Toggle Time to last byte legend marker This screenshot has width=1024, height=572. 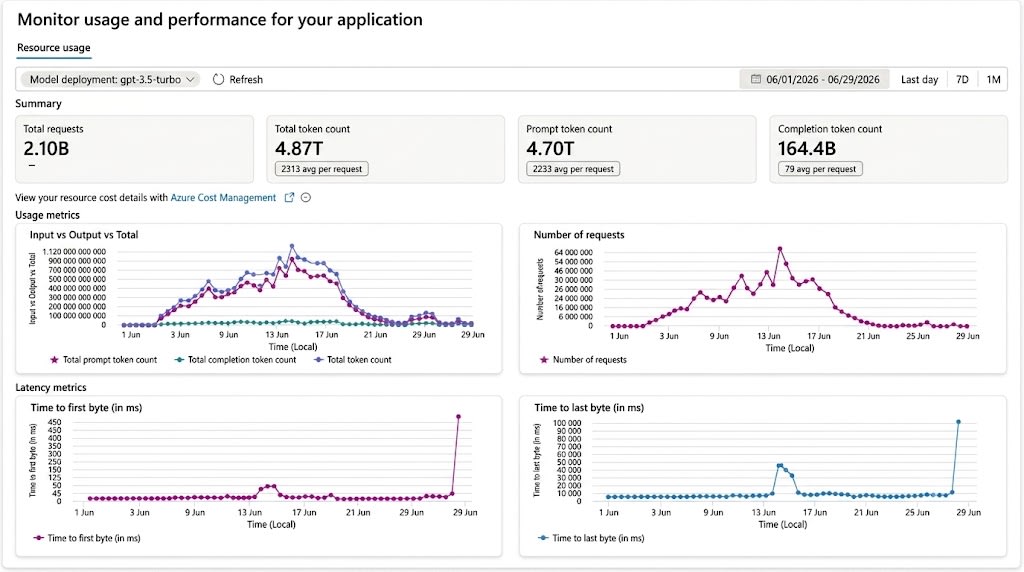tap(543, 538)
